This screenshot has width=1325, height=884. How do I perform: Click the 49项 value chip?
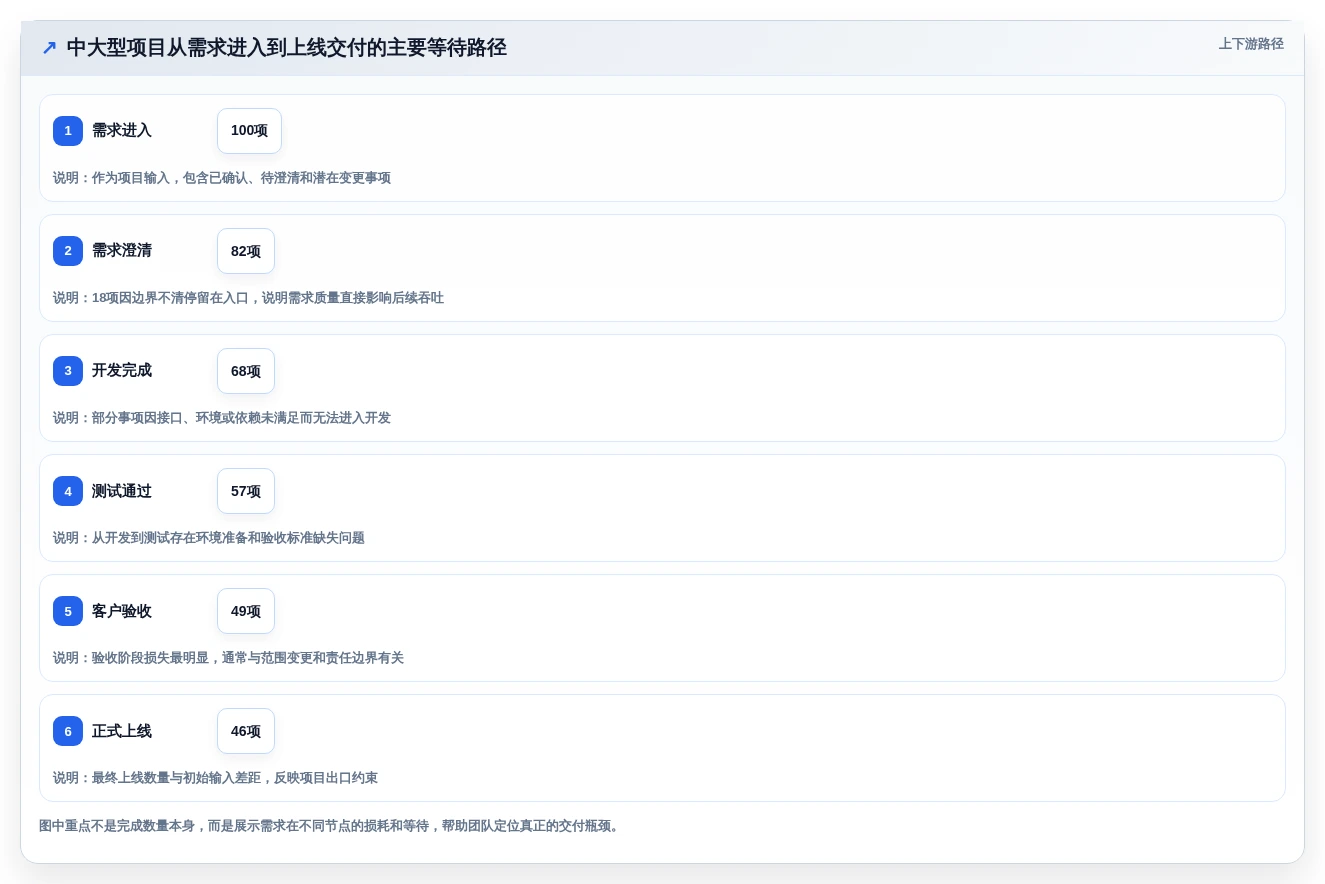[246, 611]
